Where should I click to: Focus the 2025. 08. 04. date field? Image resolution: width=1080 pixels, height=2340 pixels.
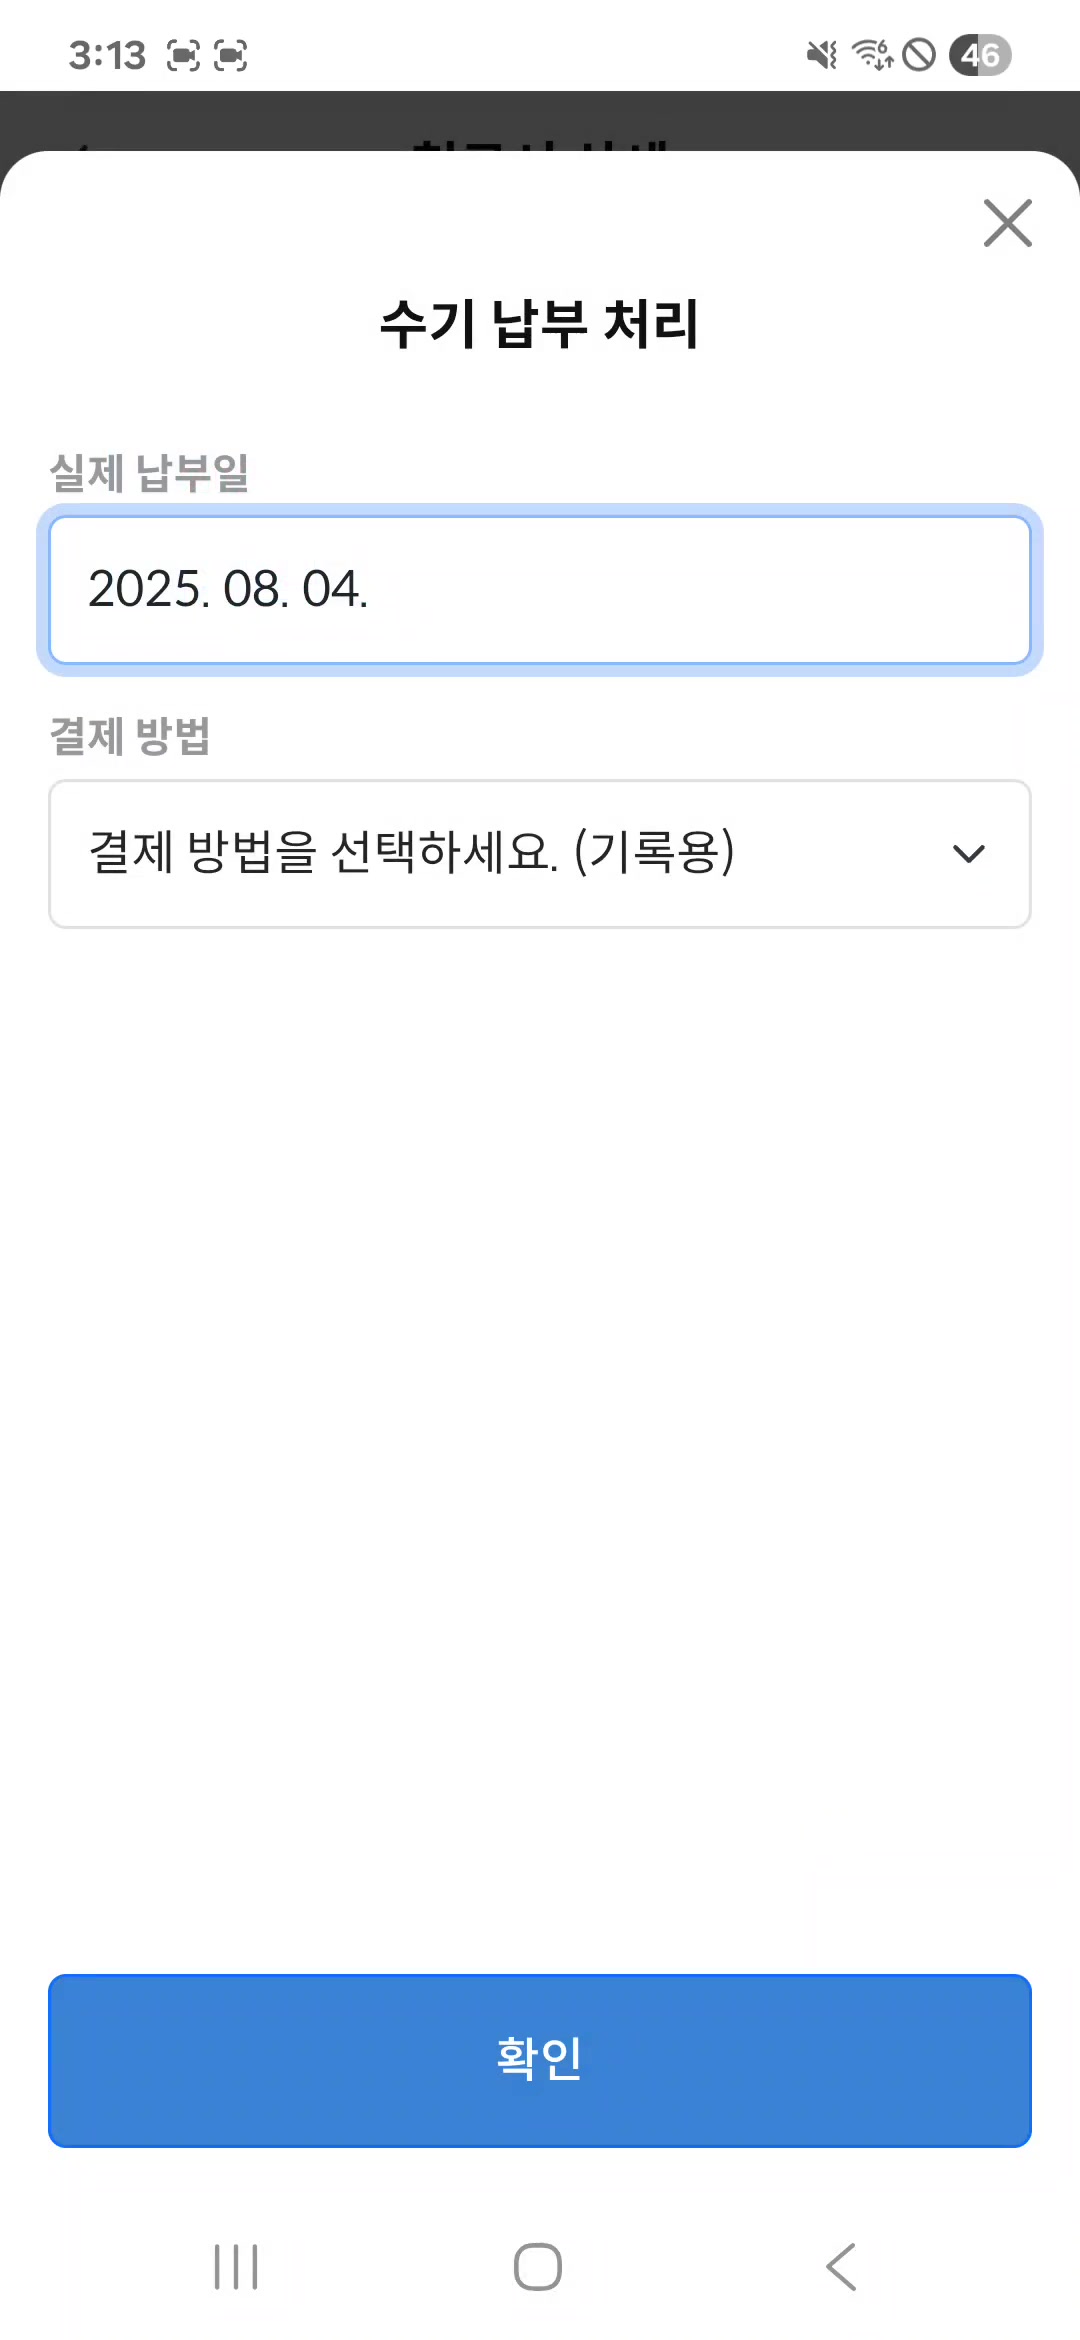click(540, 589)
